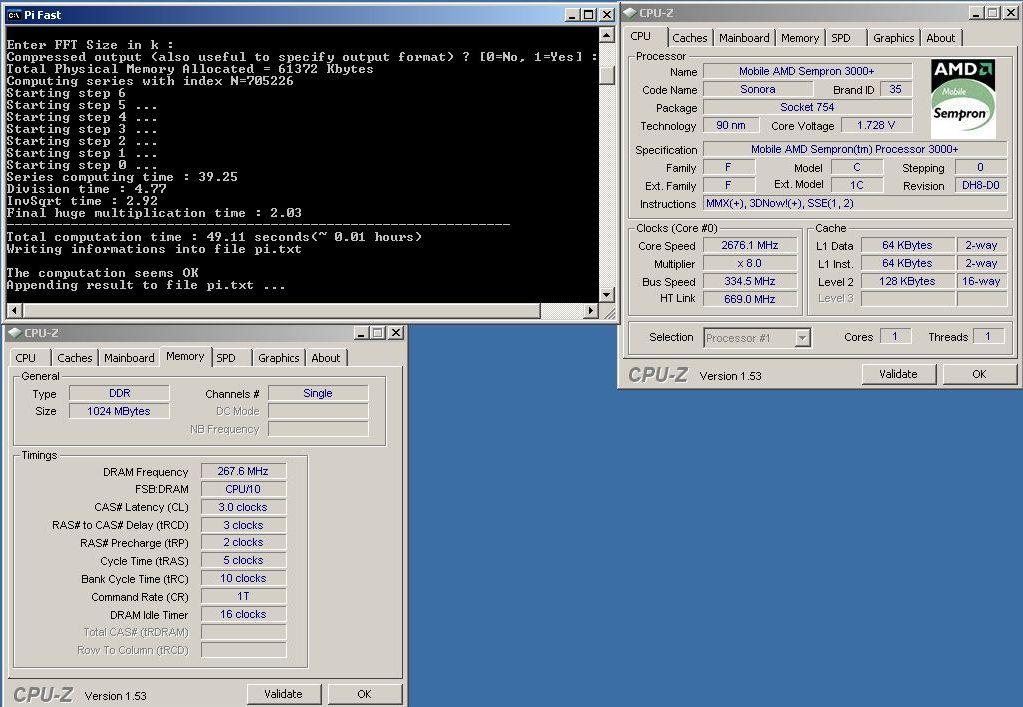Screen dimensions: 1023x707
Task: Click Validate in the top-right CPU-Z window
Action: point(898,374)
